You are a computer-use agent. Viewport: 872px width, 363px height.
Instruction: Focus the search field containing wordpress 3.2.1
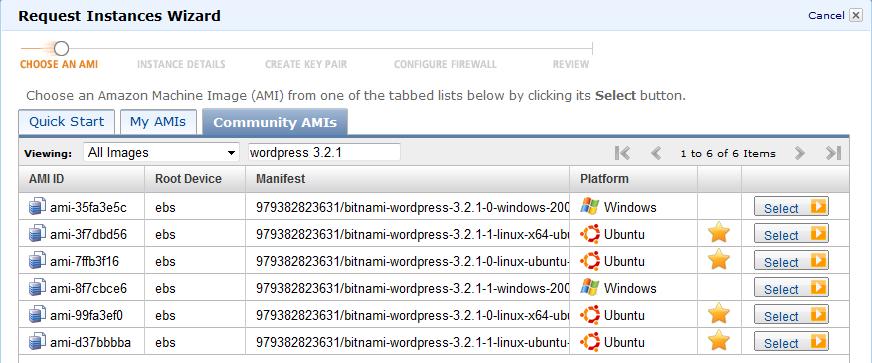324,152
